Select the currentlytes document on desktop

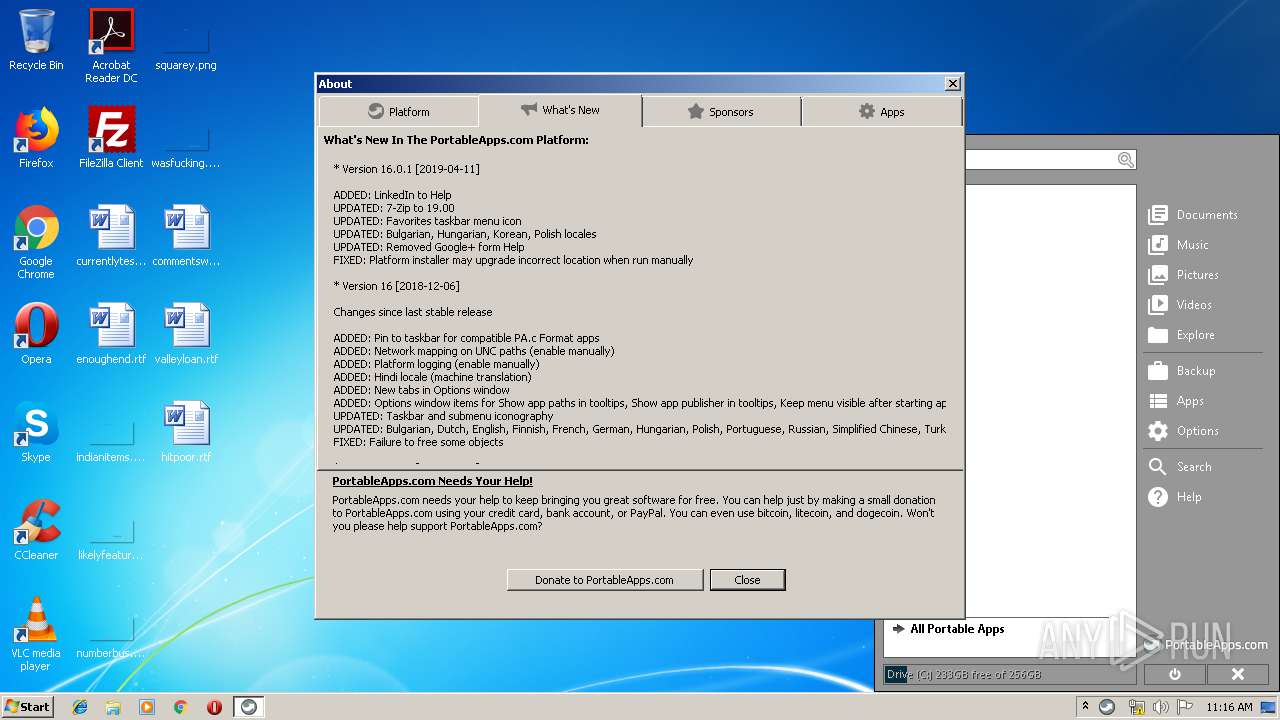point(111,236)
